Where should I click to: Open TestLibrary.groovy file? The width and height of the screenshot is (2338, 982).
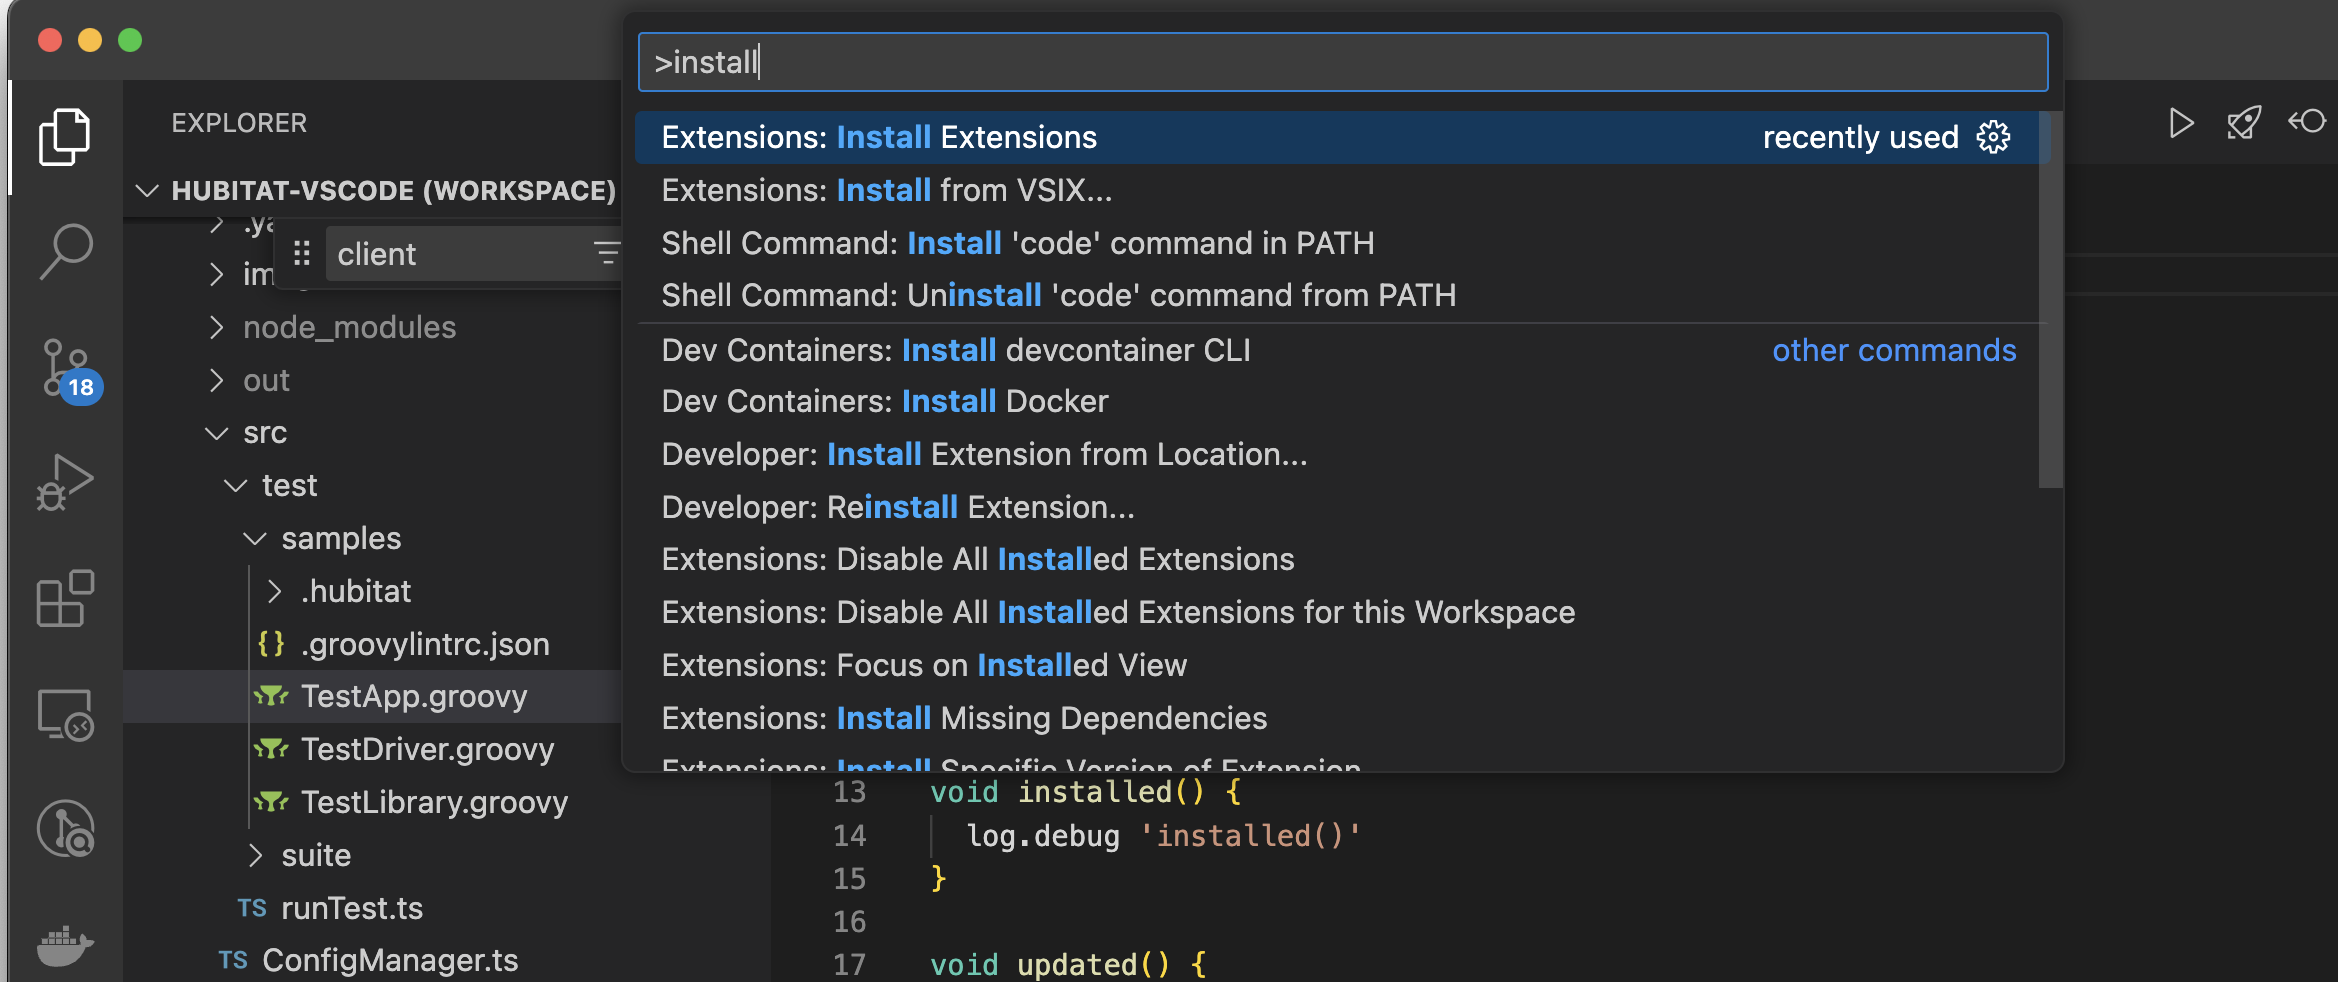click(x=435, y=802)
